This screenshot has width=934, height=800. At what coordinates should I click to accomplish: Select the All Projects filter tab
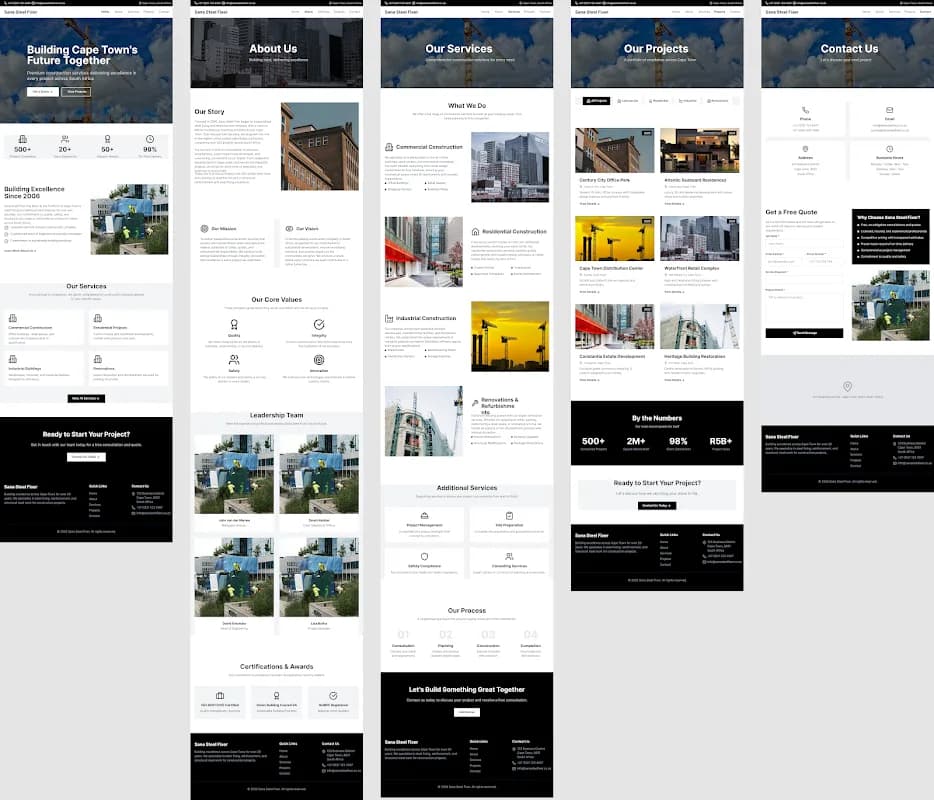[x=596, y=101]
